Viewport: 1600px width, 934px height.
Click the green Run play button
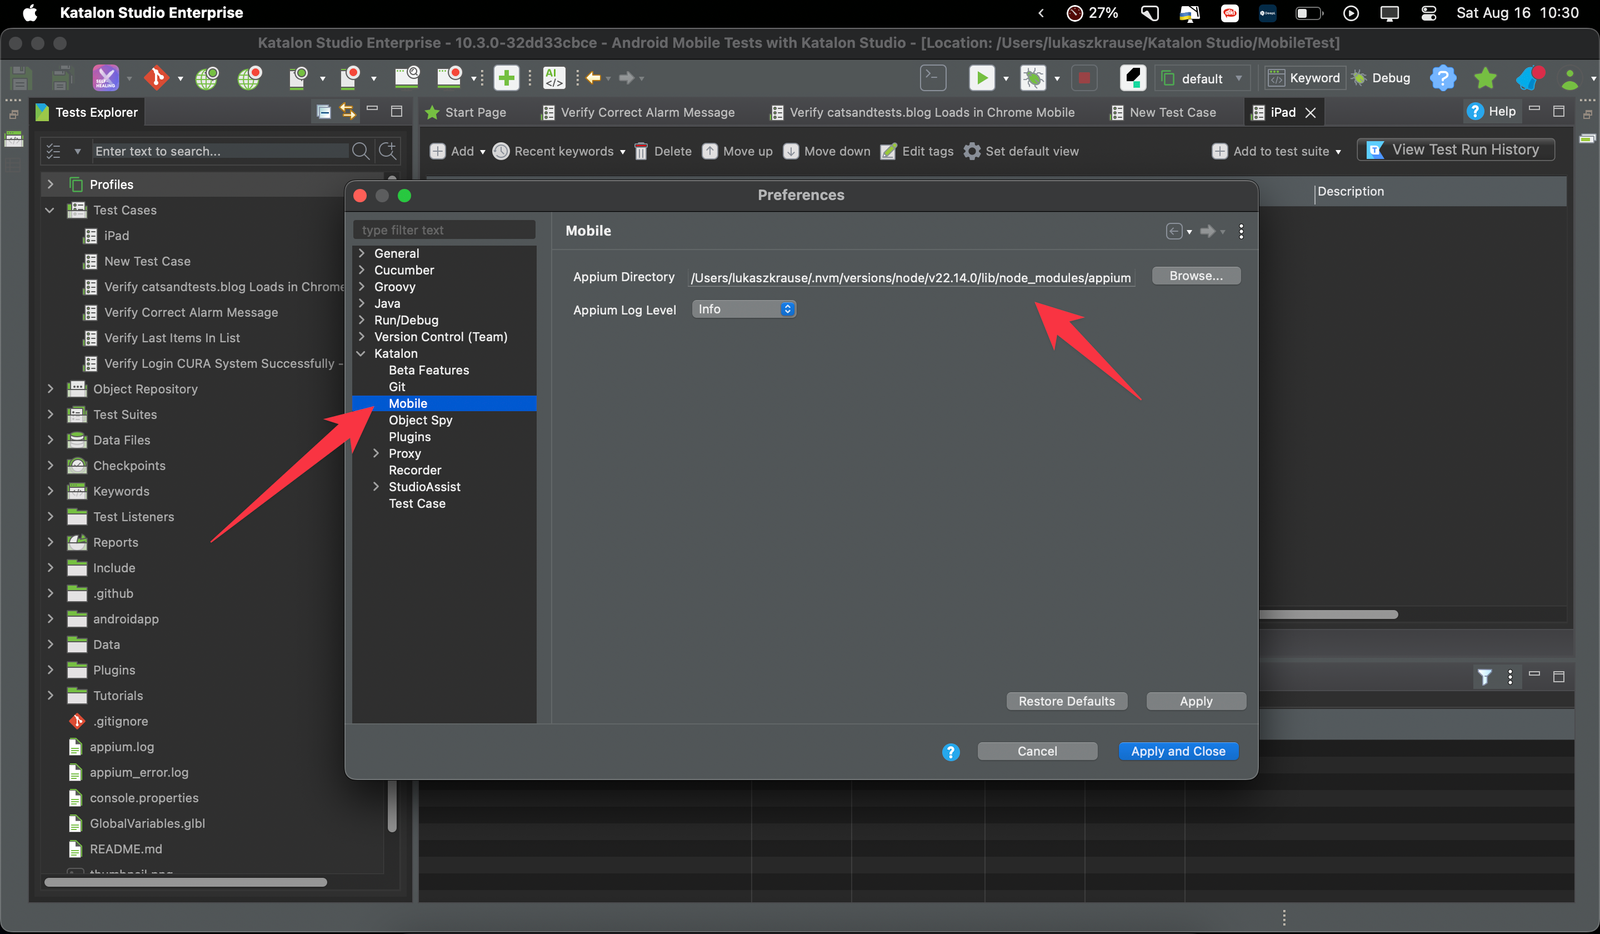[x=982, y=78]
